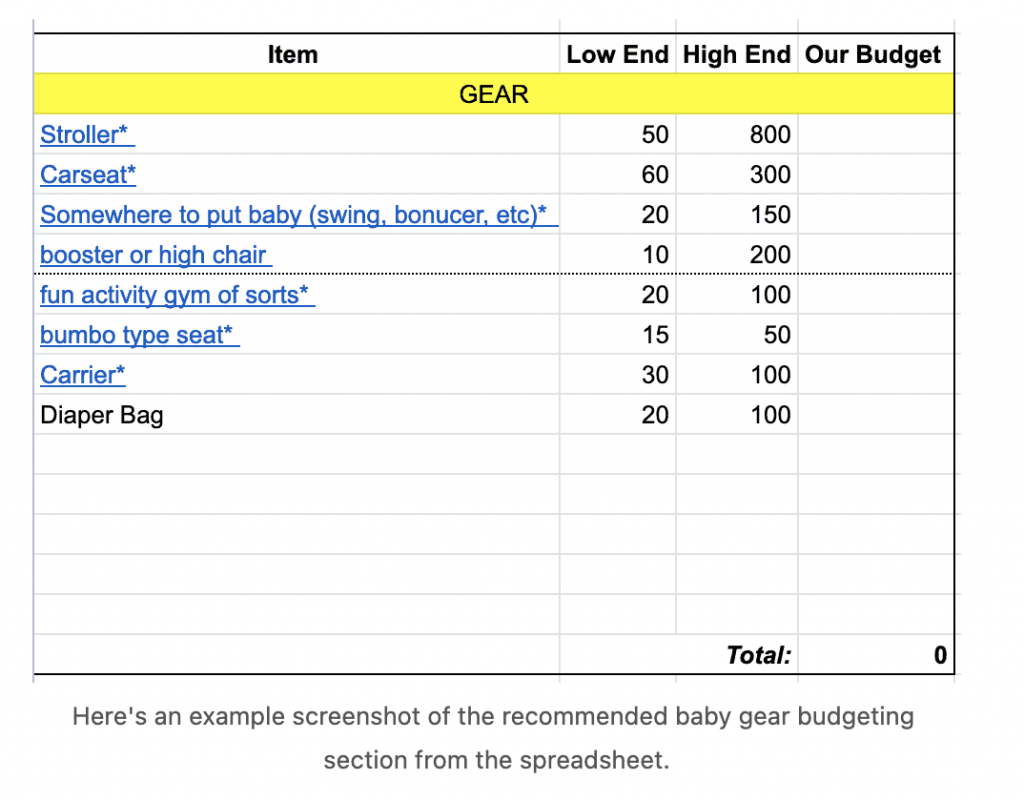
Task: Select the Our Budget column header
Action: pyautogui.click(x=876, y=54)
